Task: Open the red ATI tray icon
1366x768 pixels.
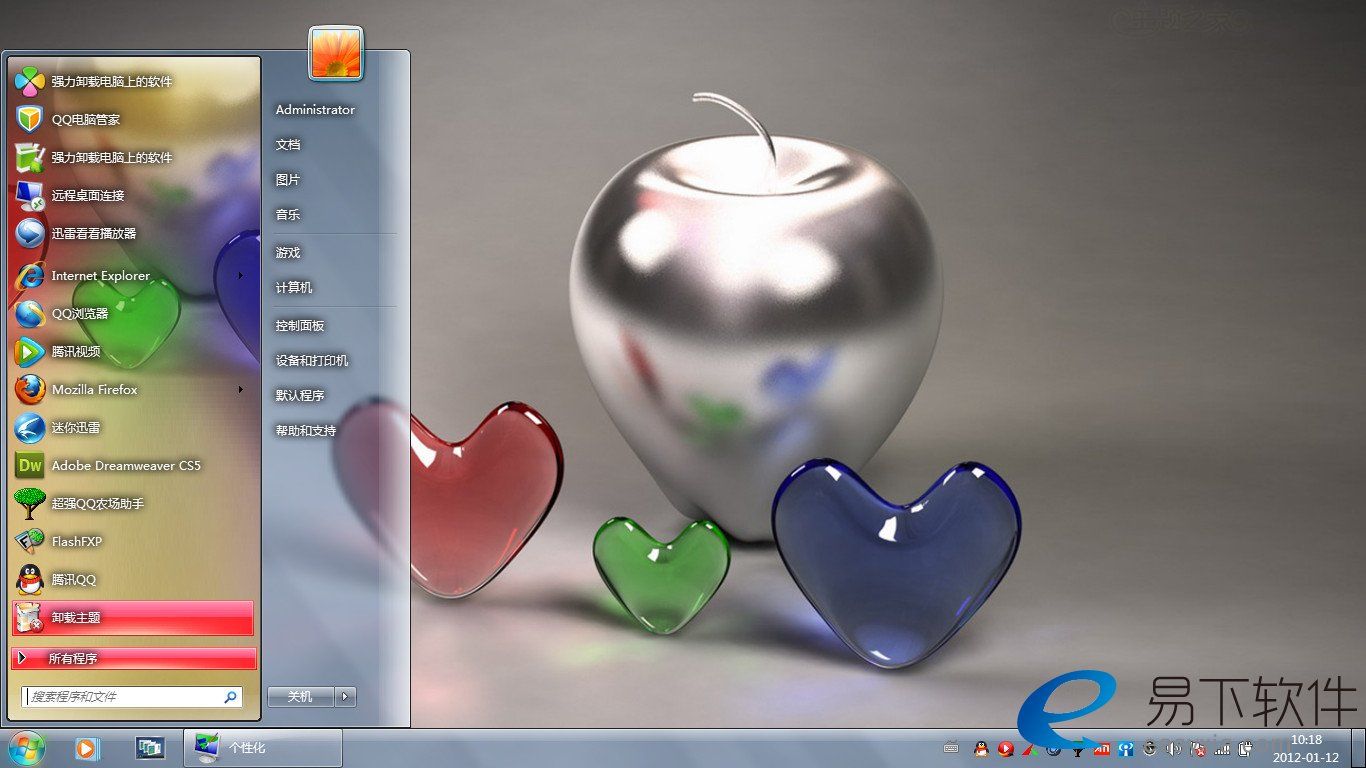Action: 1102,748
